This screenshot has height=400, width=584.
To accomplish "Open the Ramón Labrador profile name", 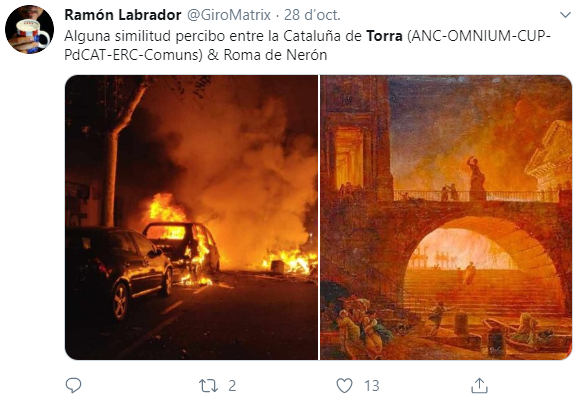I will tap(123, 15).
